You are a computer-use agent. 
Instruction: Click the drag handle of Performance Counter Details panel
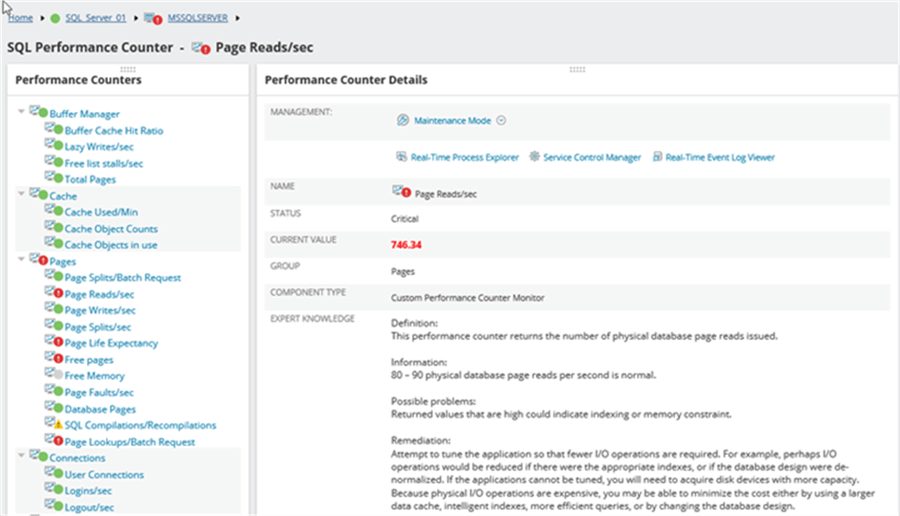coord(577,69)
